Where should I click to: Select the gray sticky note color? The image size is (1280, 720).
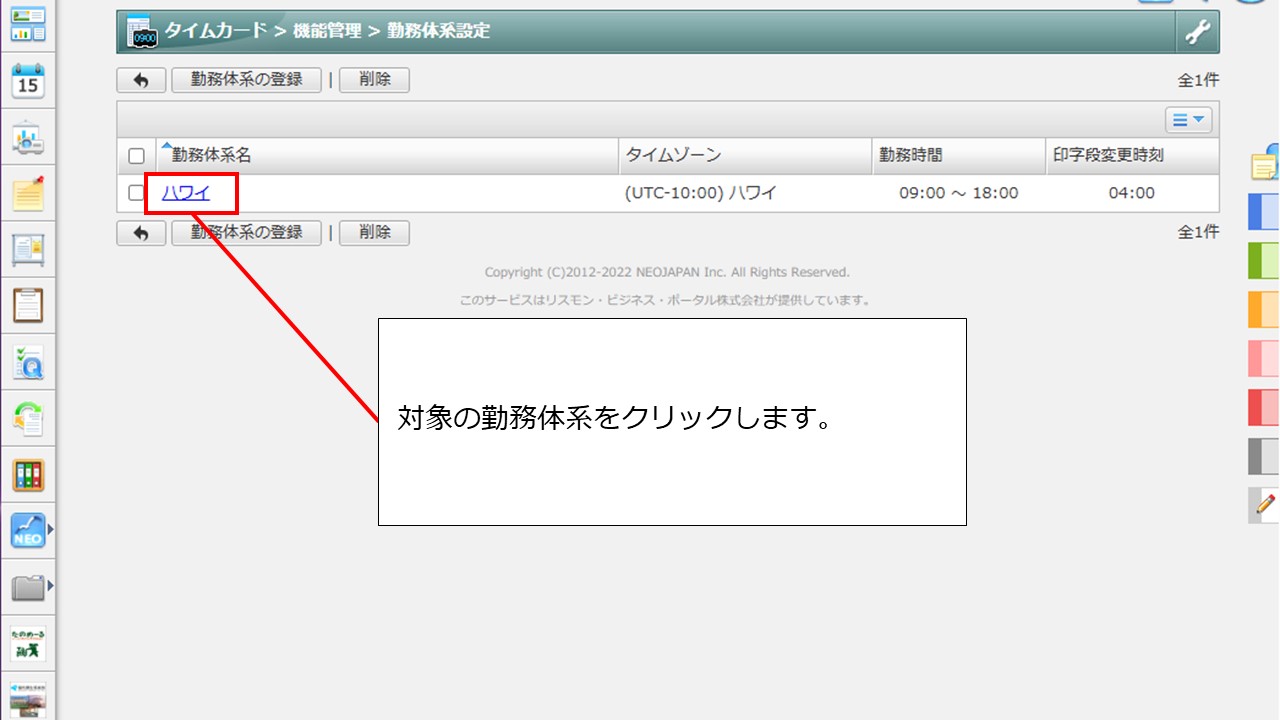pyautogui.click(x=1264, y=456)
